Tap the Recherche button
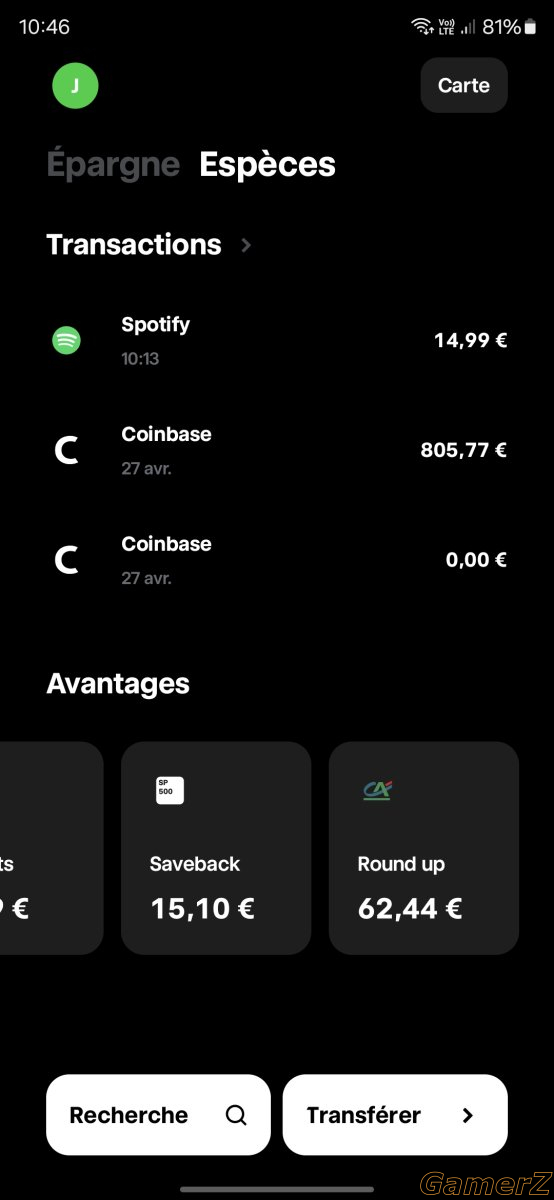The height and width of the screenshot is (1200, 554). coord(158,1115)
